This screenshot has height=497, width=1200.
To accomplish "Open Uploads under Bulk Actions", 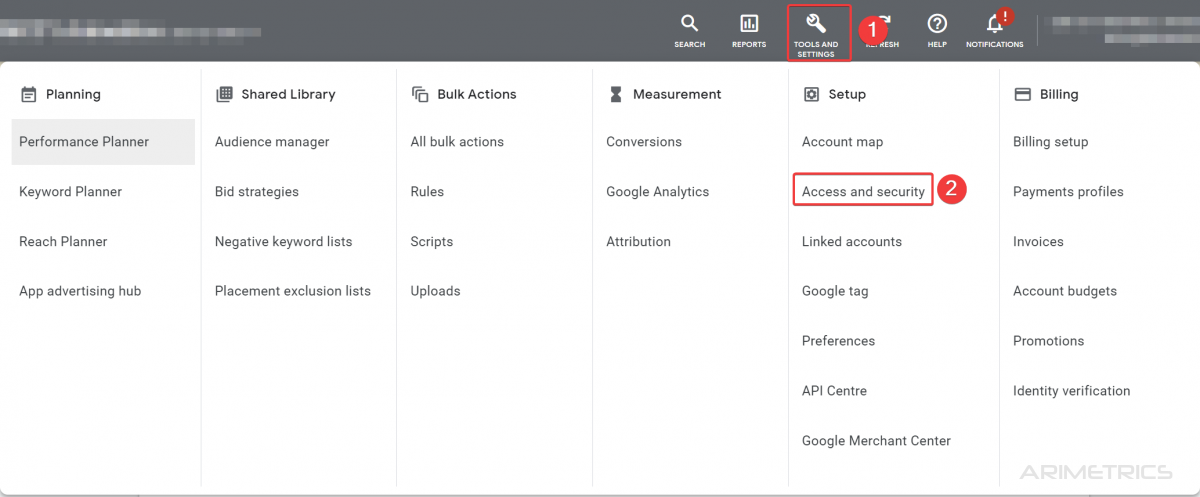I will click(435, 291).
